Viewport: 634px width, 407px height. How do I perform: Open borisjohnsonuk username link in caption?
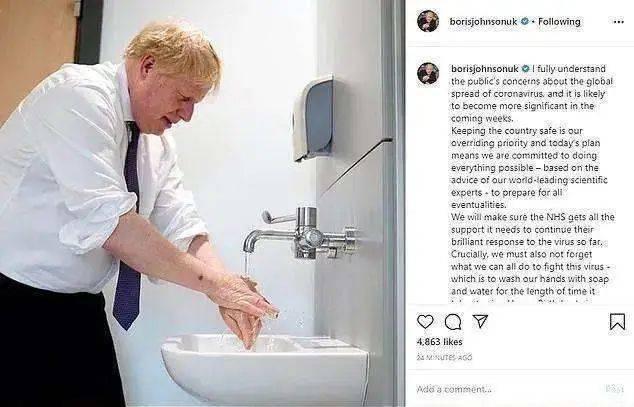[x=484, y=69]
